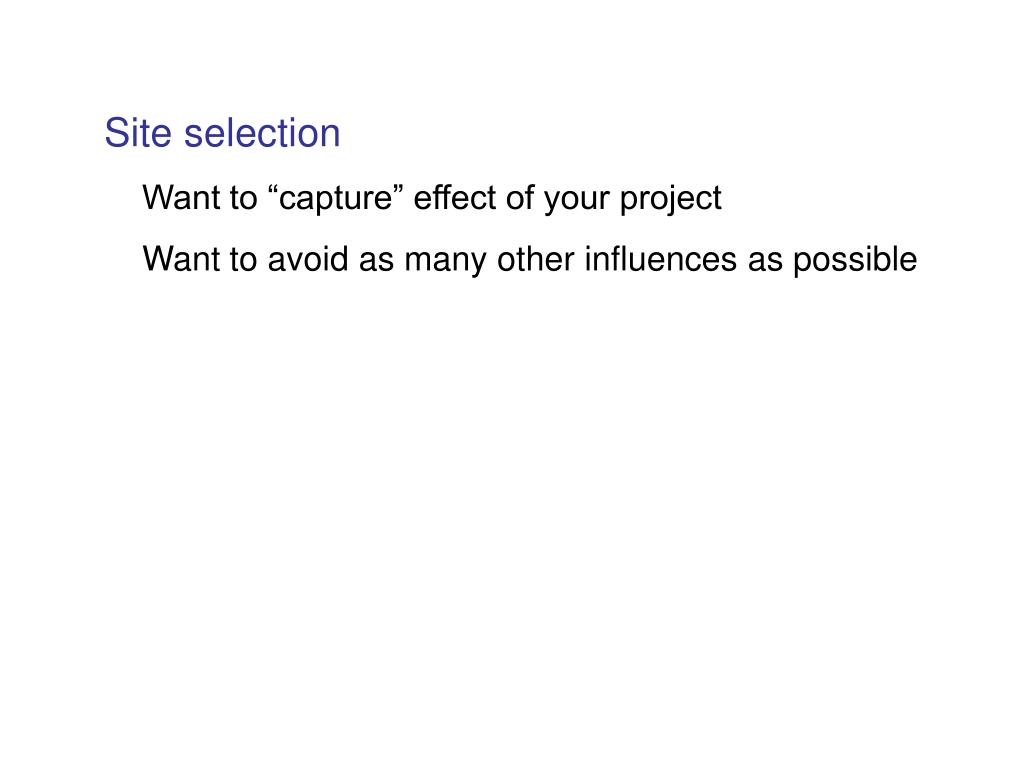Click 'to' before 'avoid' in second line

[x=243, y=260]
